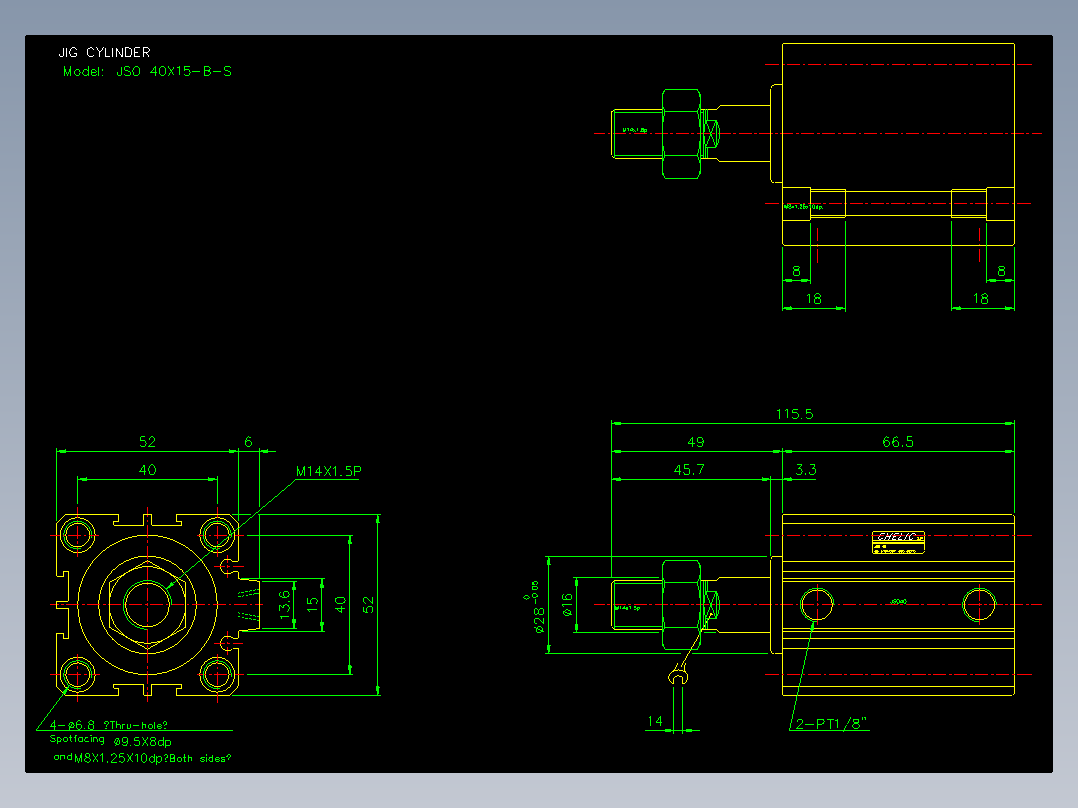Select the rotated vertical 40 dimension
The width and height of the screenshot is (1078, 808).
(340, 604)
